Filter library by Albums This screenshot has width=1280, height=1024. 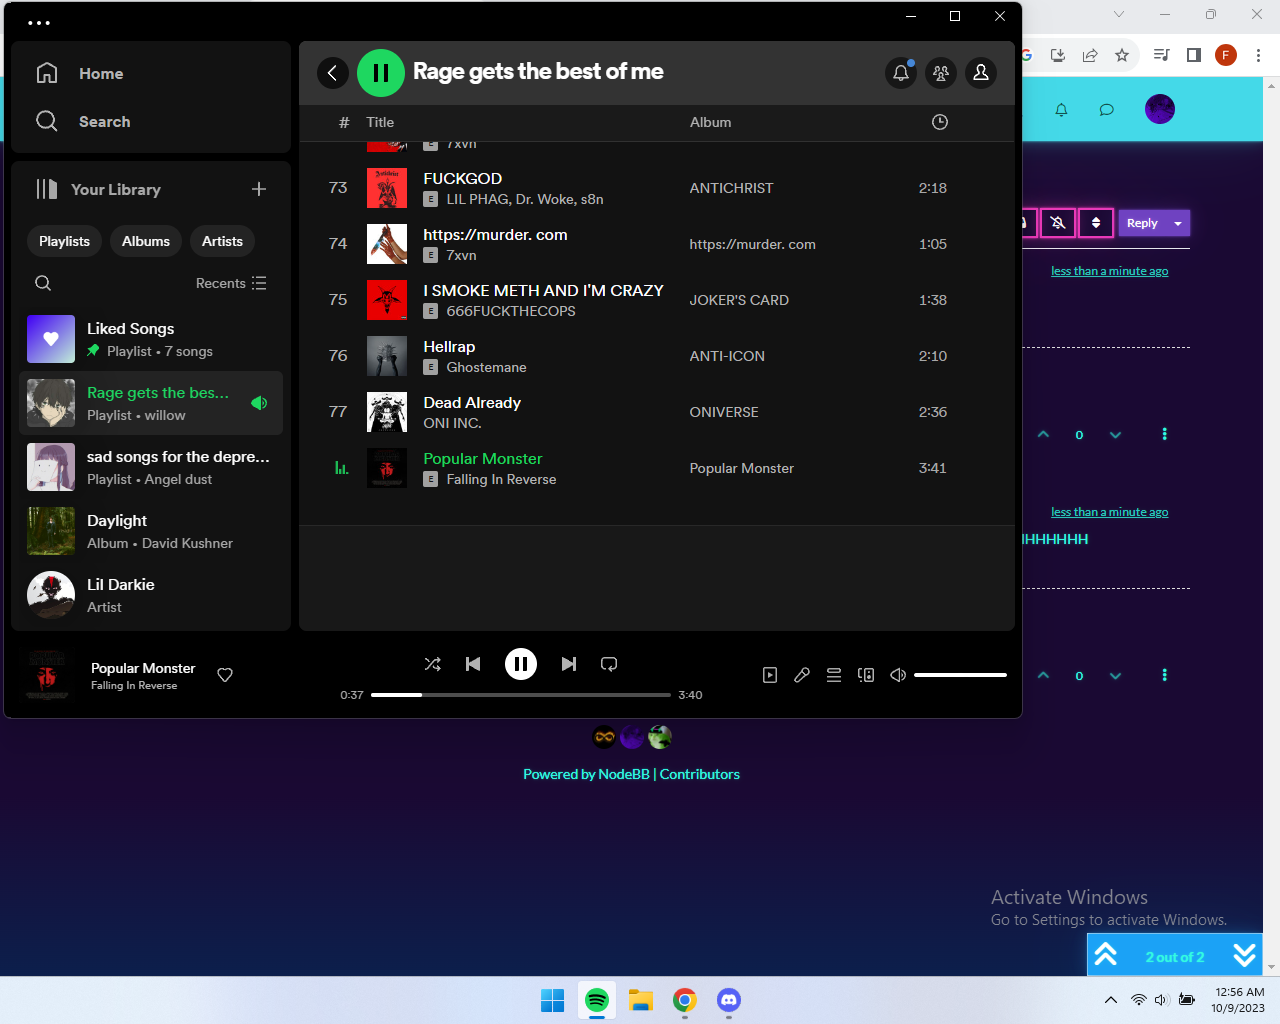[146, 241]
